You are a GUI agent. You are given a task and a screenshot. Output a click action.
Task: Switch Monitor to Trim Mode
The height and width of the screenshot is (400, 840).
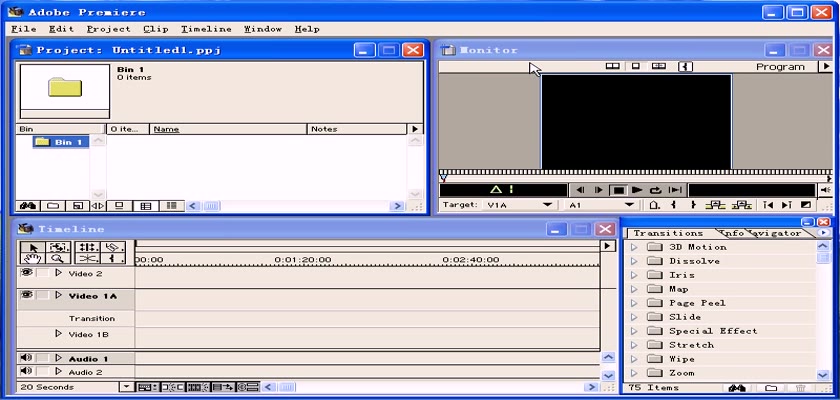659,66
